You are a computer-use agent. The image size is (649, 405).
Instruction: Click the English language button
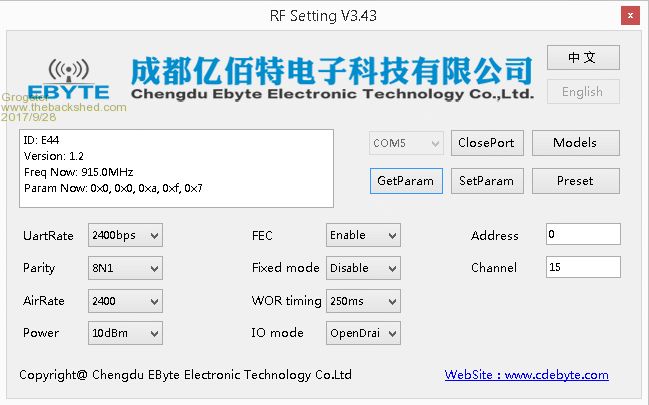point(583,92)
